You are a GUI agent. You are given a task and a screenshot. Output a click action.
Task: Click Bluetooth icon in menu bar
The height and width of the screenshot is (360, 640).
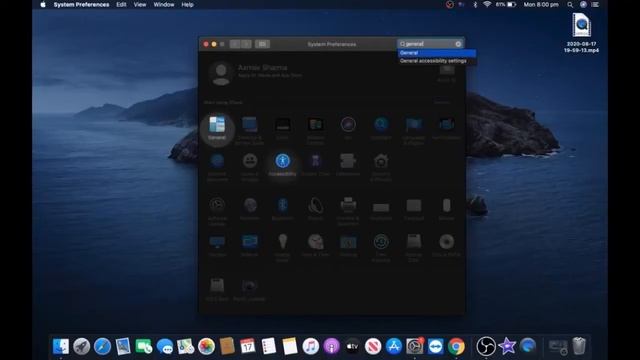point(475,4)
